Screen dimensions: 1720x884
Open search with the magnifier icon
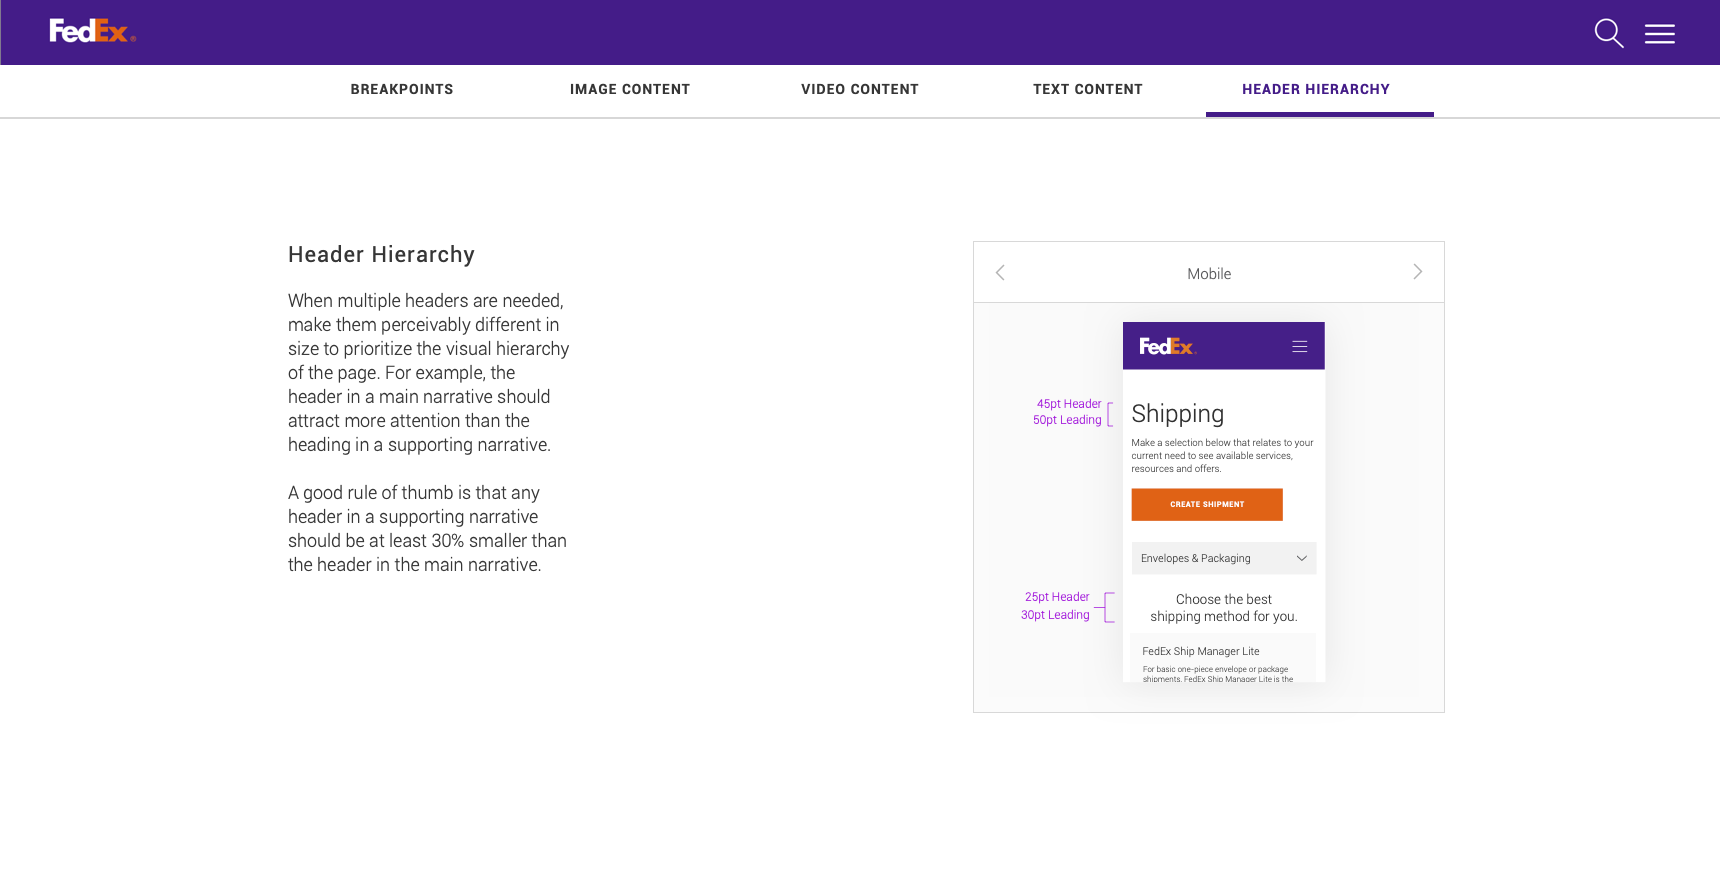point(1608,33)
